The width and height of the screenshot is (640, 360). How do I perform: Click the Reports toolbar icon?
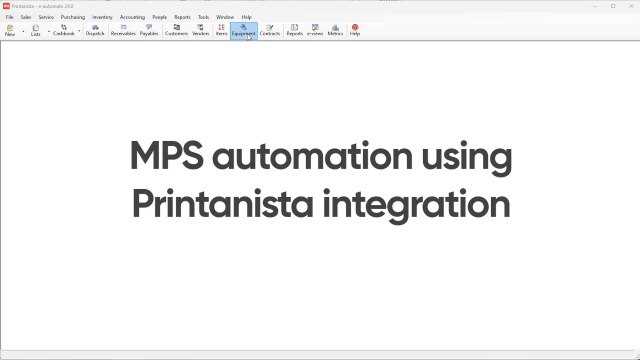point(294,31)
